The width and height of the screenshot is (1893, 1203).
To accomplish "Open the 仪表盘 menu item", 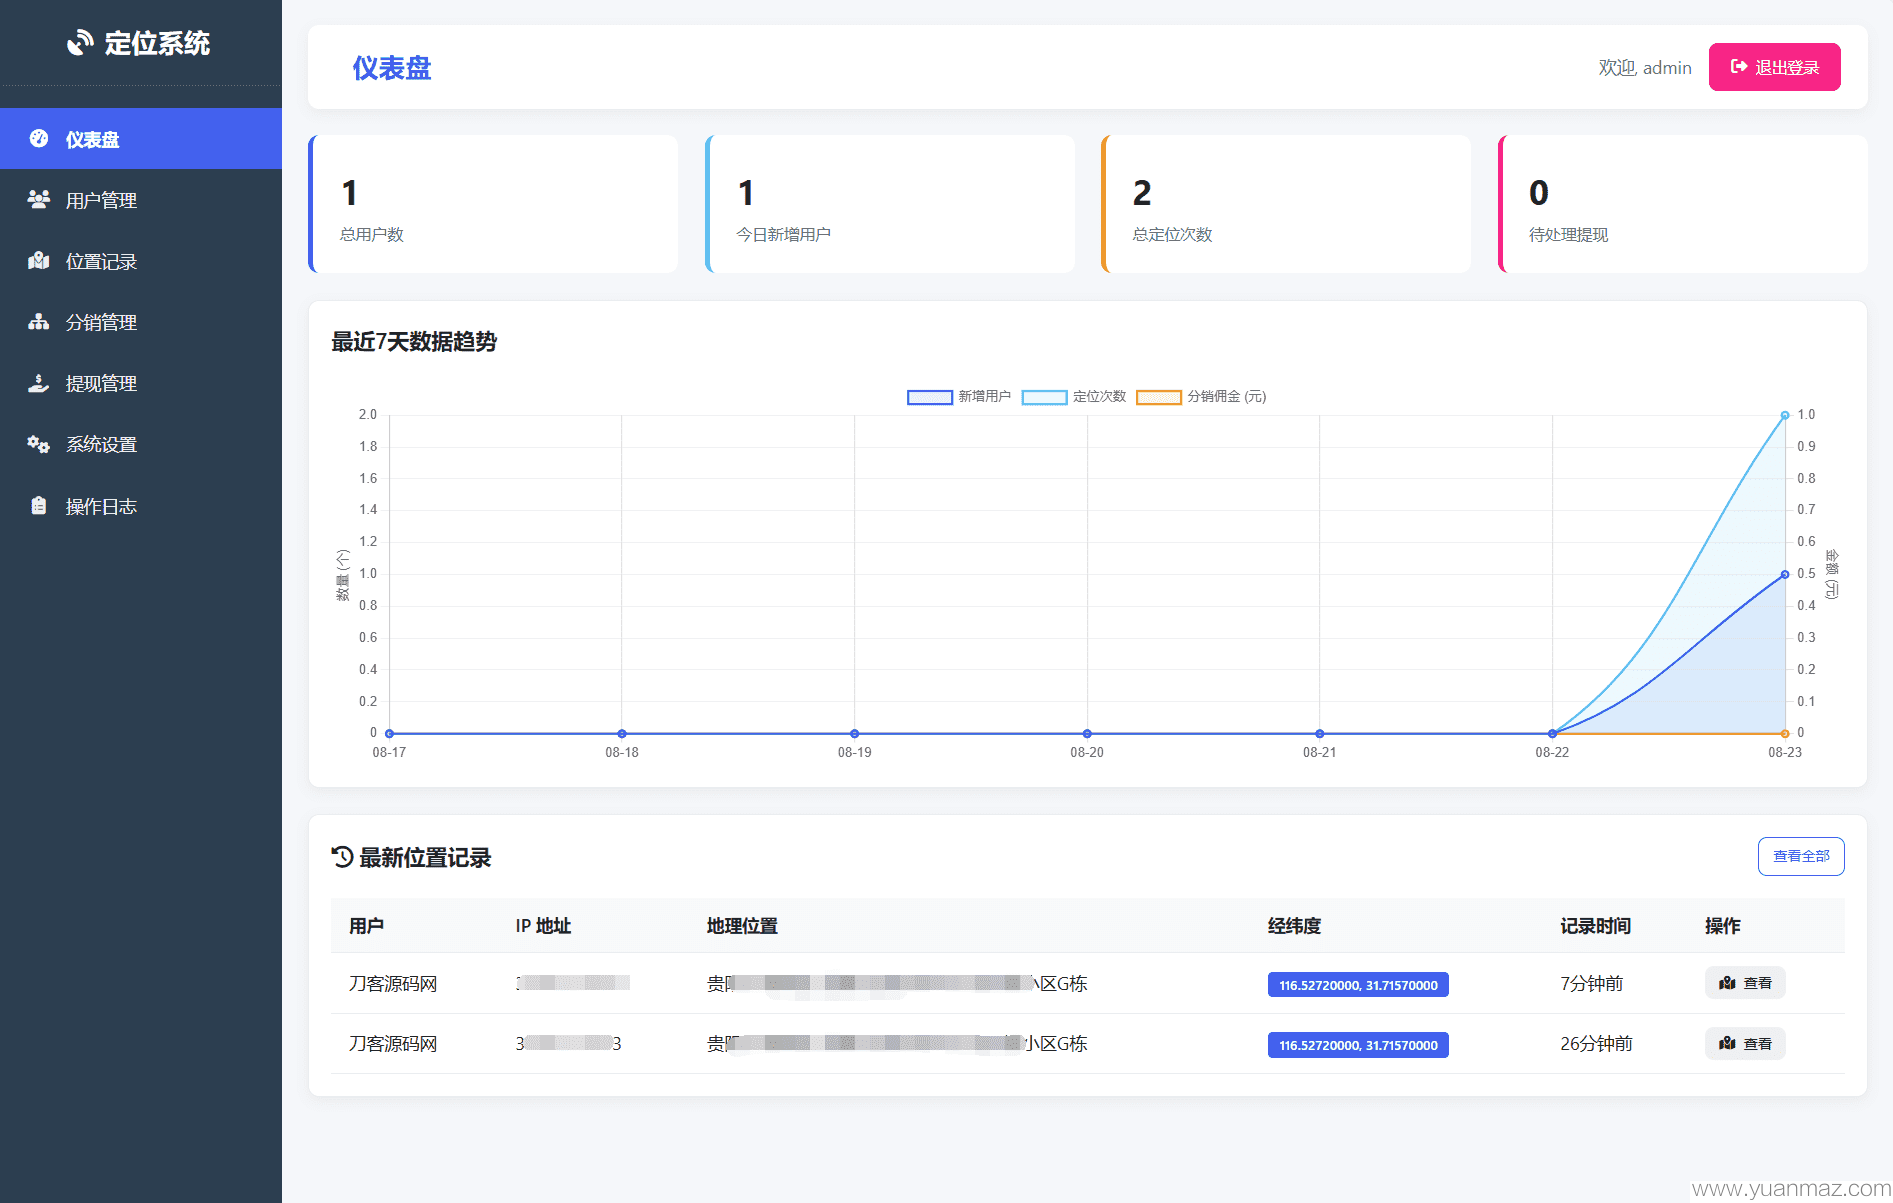I will click(x=141, y=139).
